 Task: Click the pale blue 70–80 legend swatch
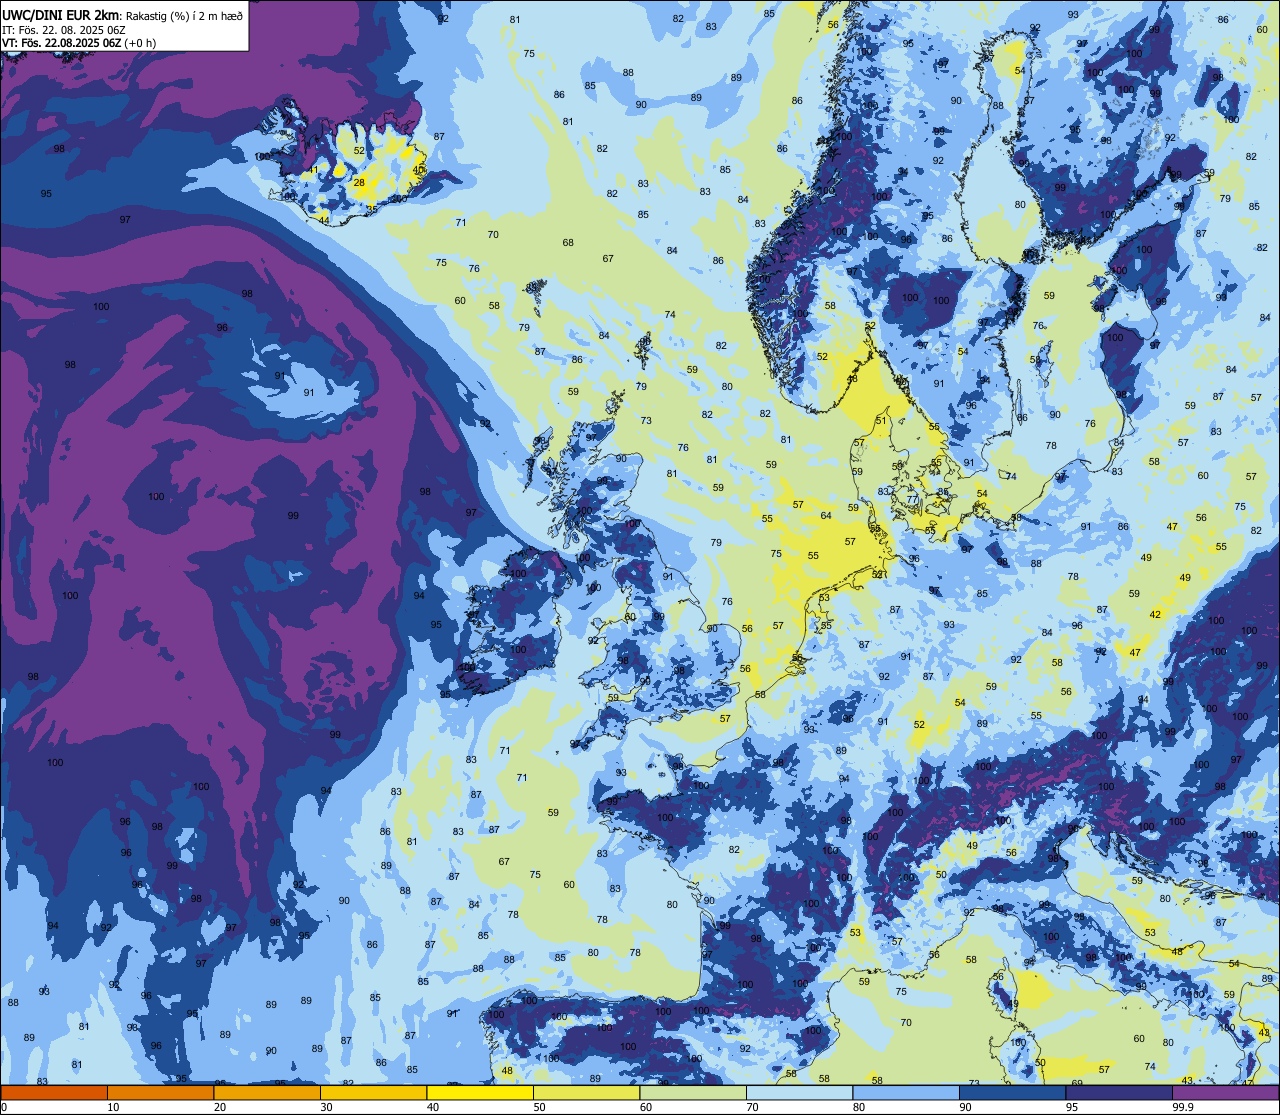click(x=799, y=1092)
